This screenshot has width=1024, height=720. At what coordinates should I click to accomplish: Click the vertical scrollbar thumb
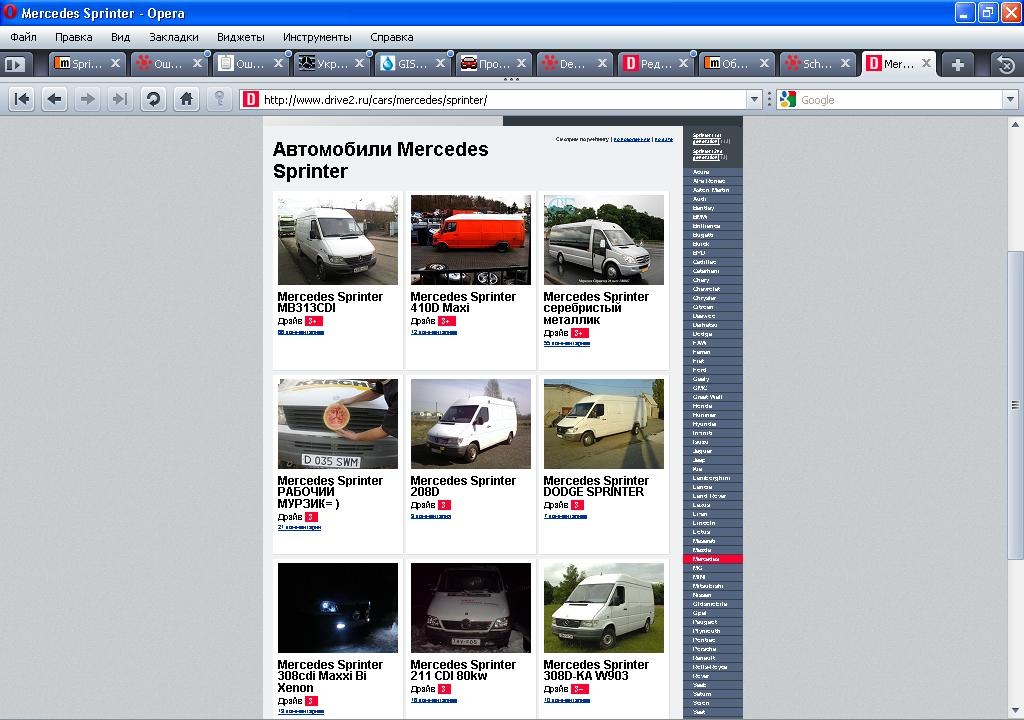(x=1016, y=405)
